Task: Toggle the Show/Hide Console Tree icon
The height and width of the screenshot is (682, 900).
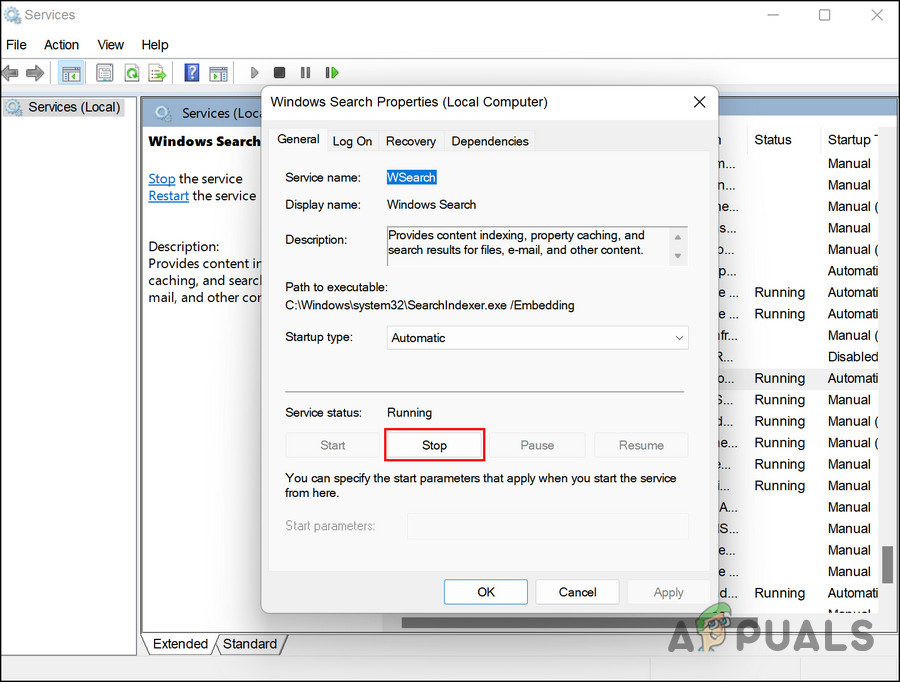Action: click(71, 73)
